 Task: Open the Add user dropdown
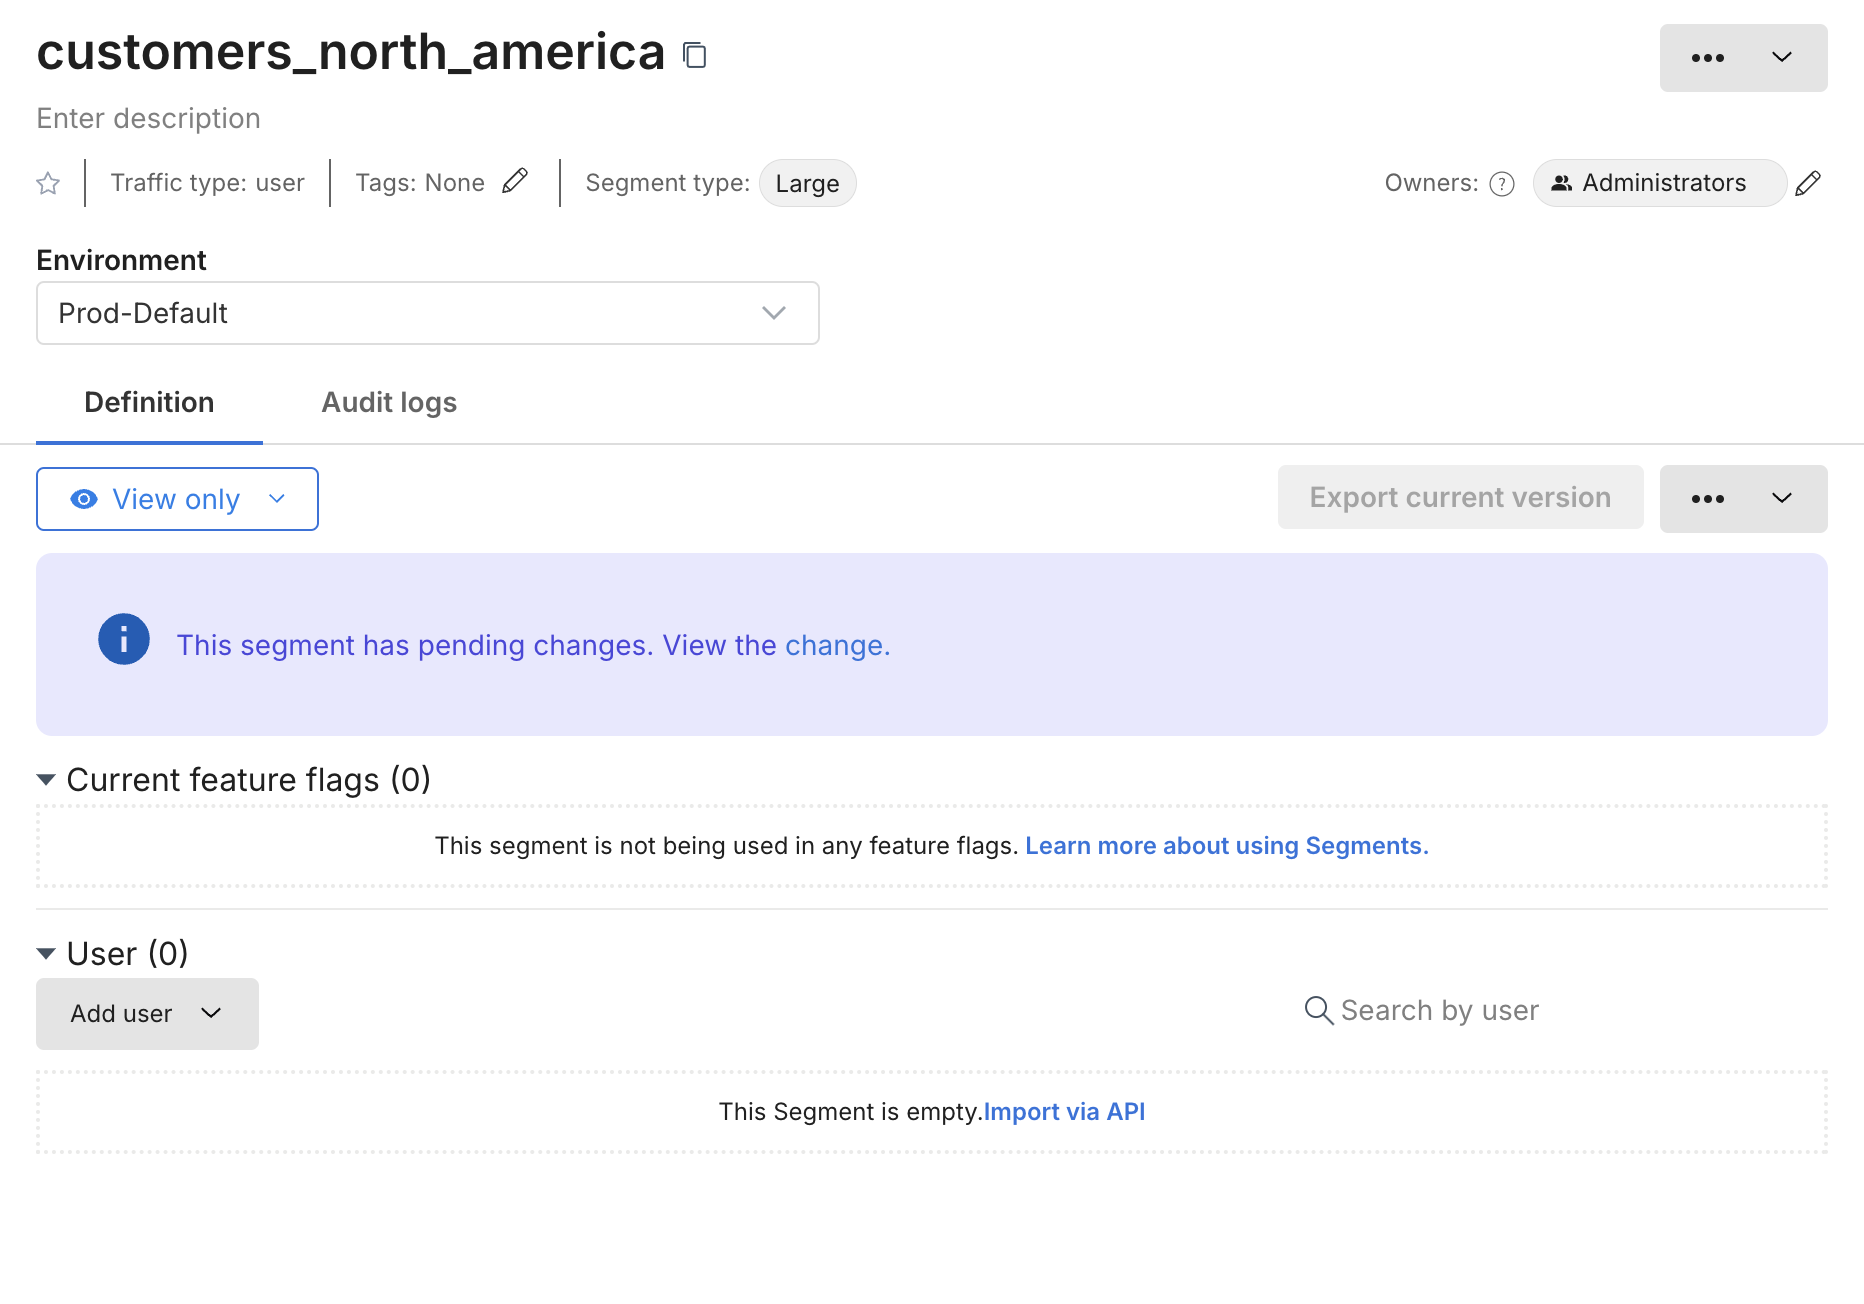147,1014
